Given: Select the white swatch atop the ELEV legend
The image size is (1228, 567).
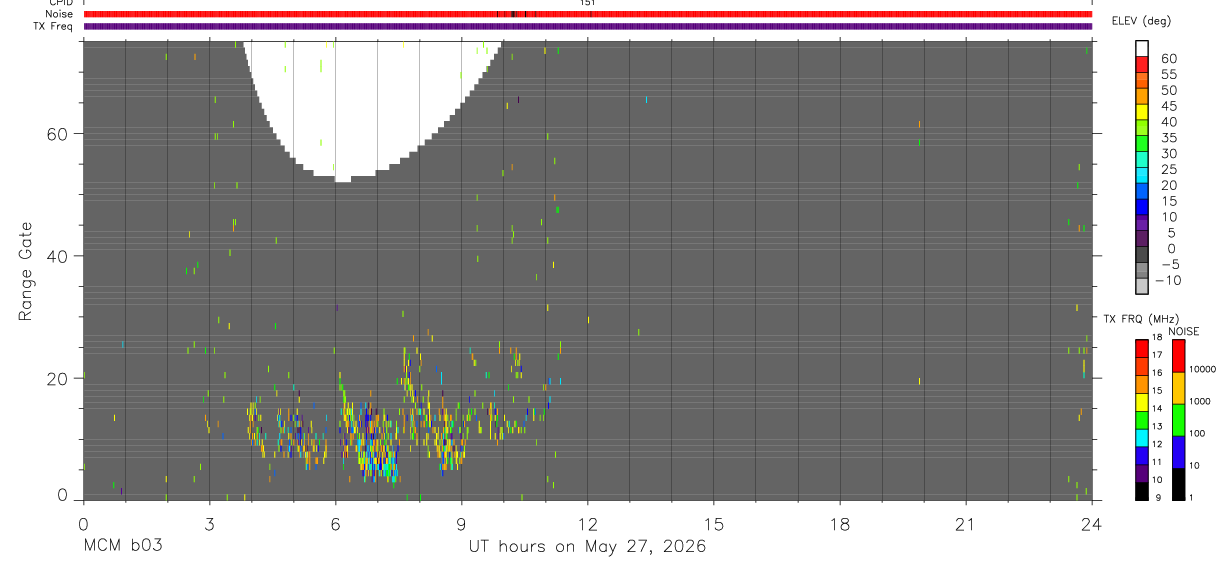Looking at the screenshot, I should tap(1142, 48).
